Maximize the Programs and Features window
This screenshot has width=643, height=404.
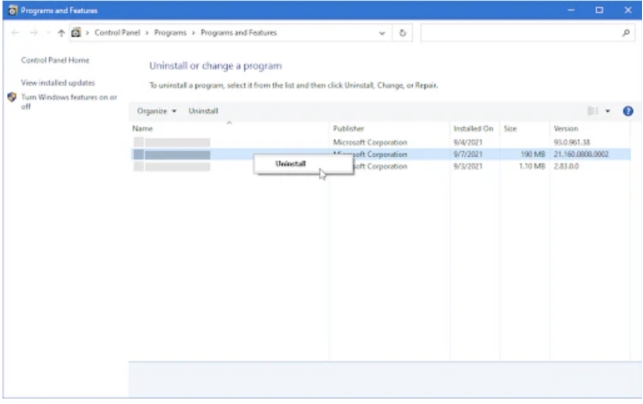[599, 10]
